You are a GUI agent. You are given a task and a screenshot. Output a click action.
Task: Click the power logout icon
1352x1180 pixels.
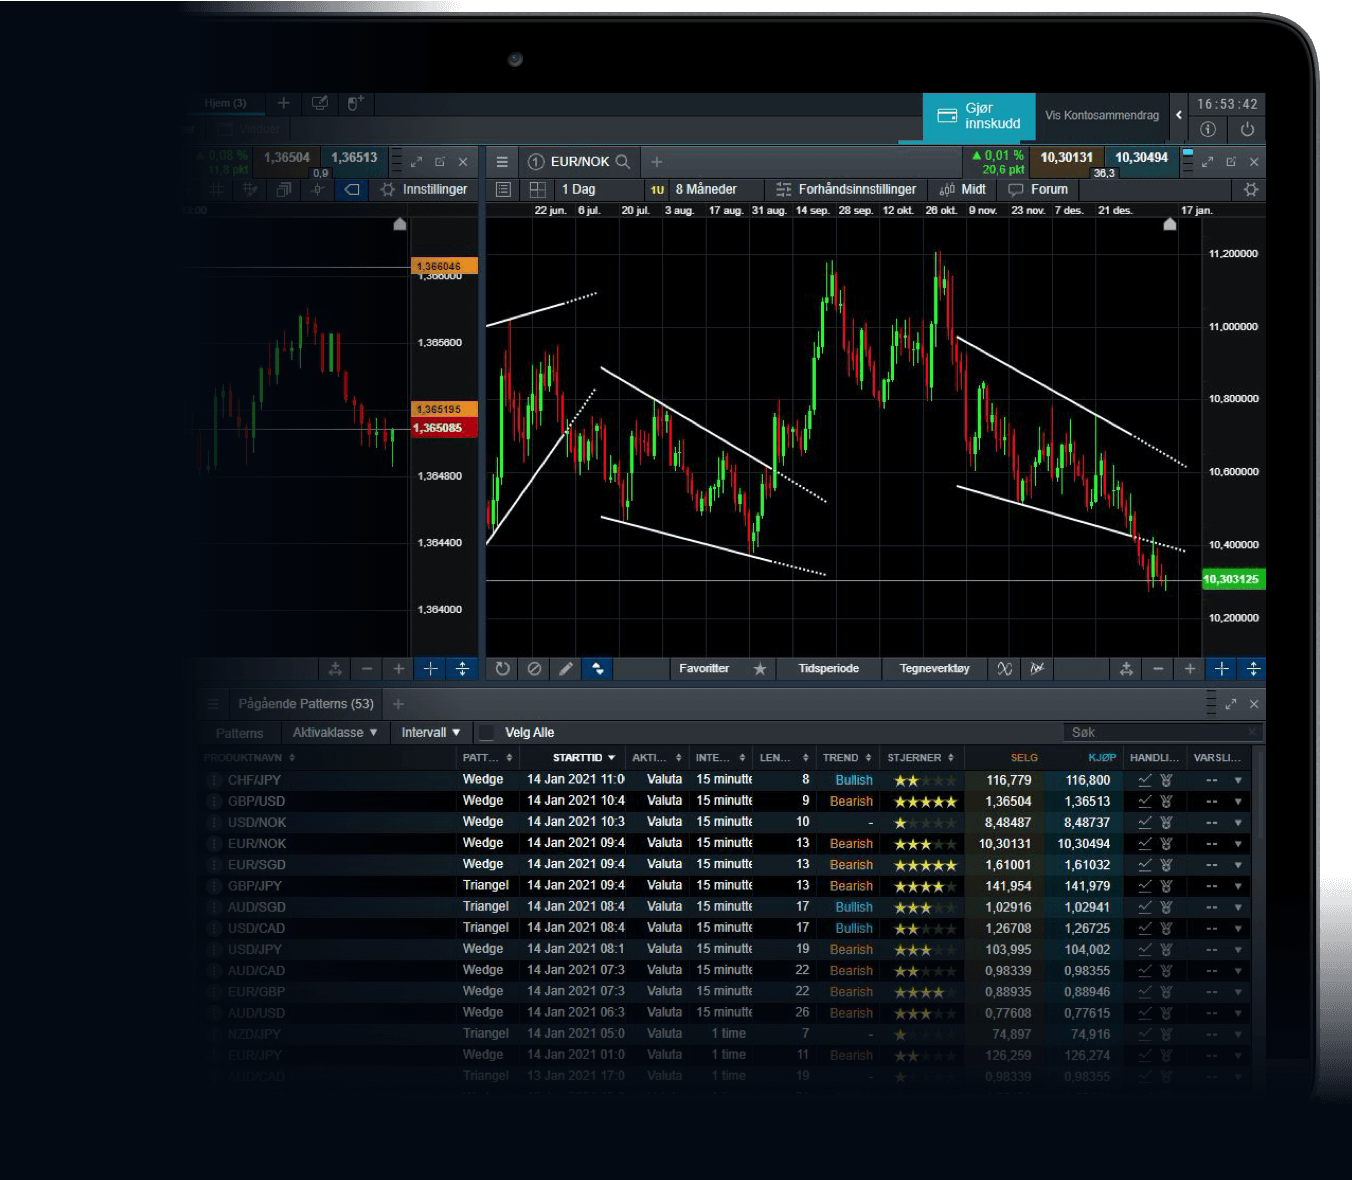coord(1247,129)
